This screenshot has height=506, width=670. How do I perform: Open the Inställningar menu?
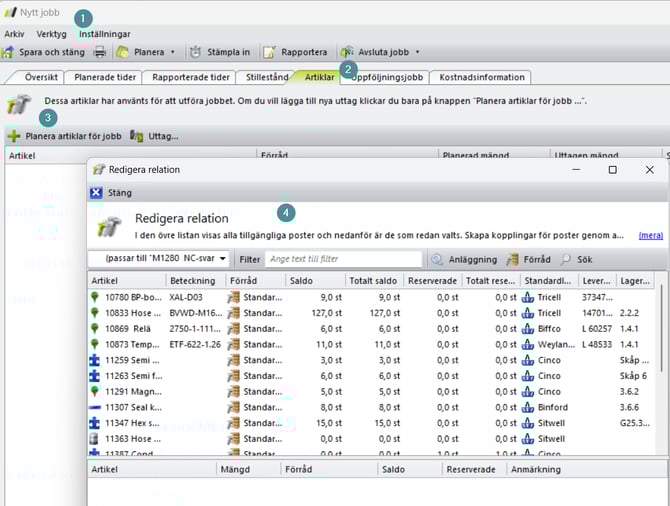click(105, 34)
